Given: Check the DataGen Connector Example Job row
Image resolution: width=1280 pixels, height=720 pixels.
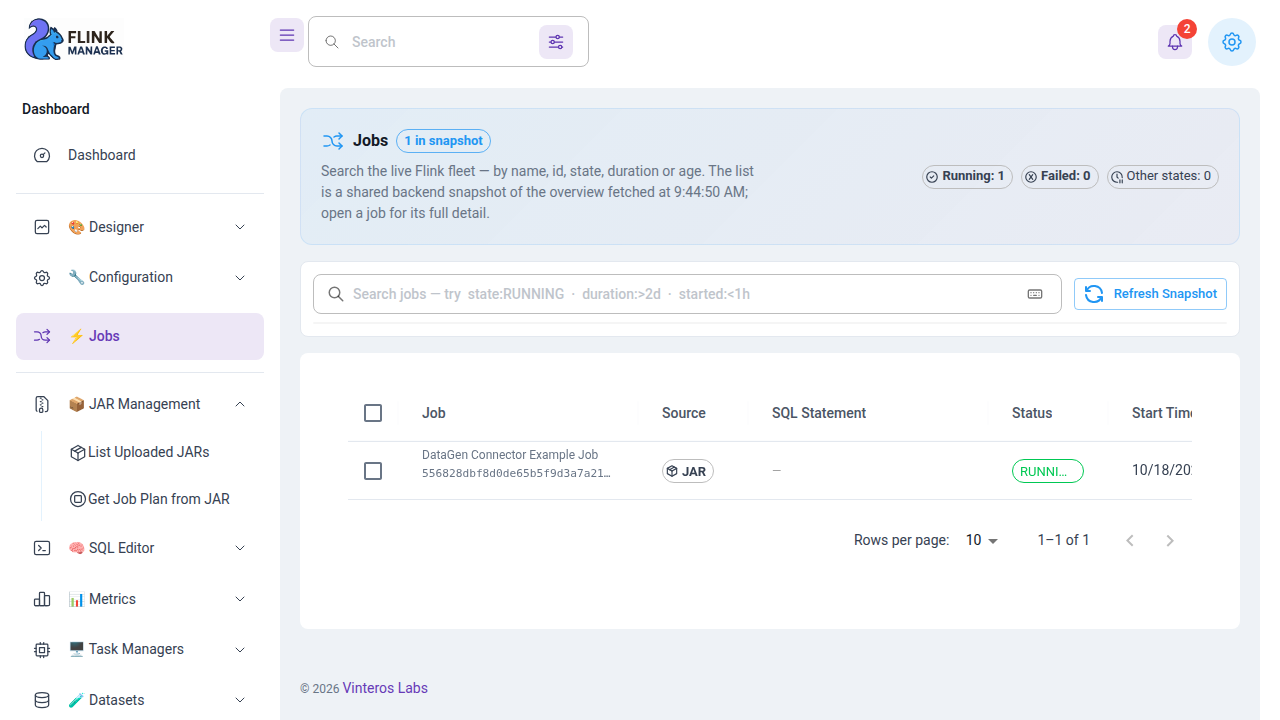Looking at the screenshot, I should (373, 471).
